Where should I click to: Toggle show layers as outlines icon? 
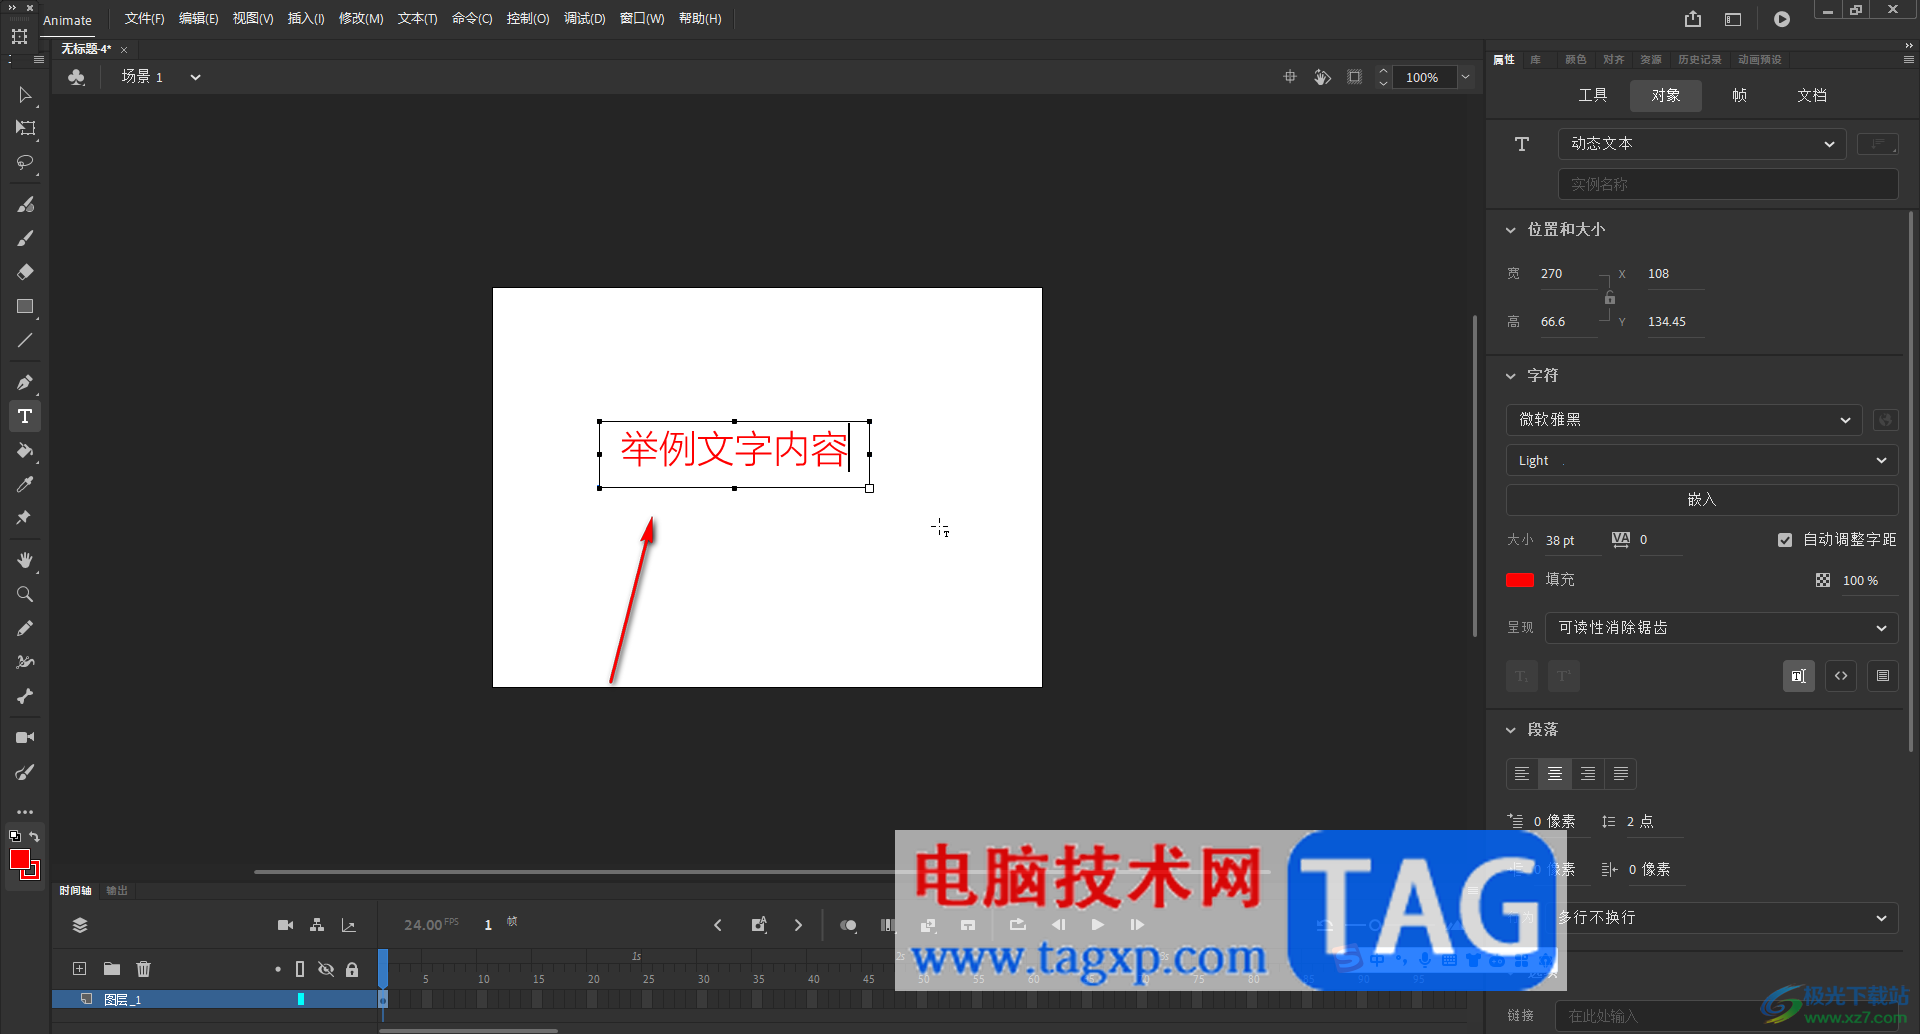tap(300, 969)
